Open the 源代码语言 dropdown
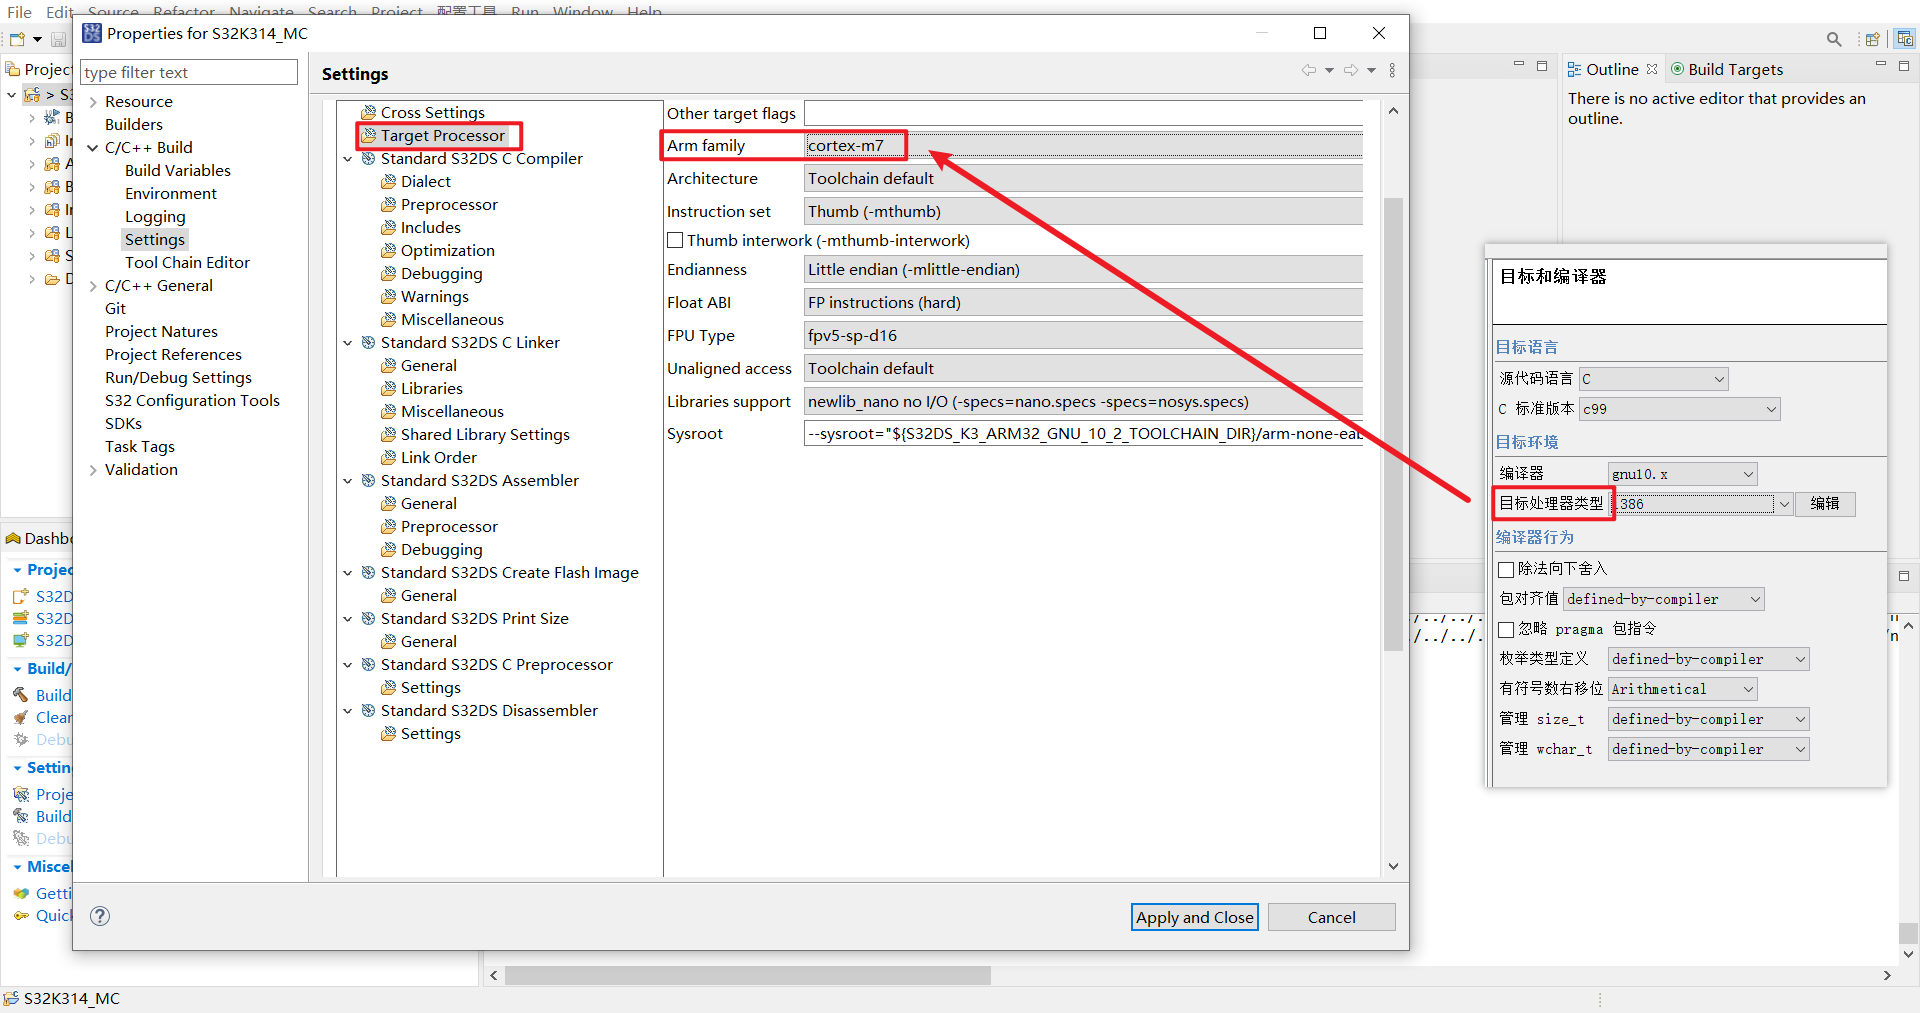Viewport: 1920px width, 1013px height. 1654,379
